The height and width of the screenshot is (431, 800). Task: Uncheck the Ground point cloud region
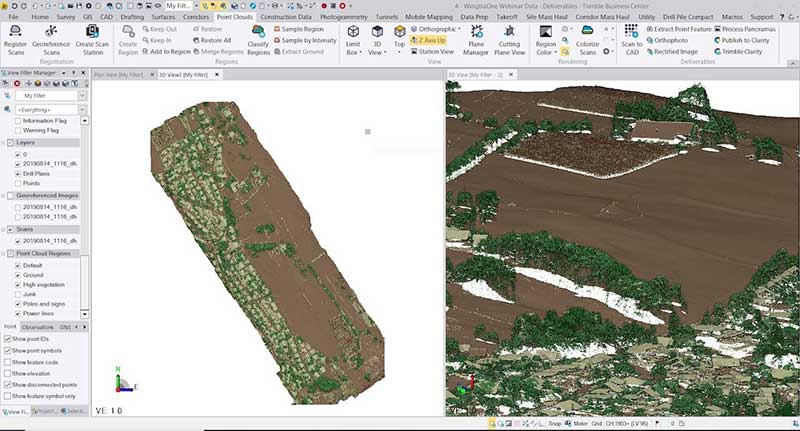click(x=18, y=275)
